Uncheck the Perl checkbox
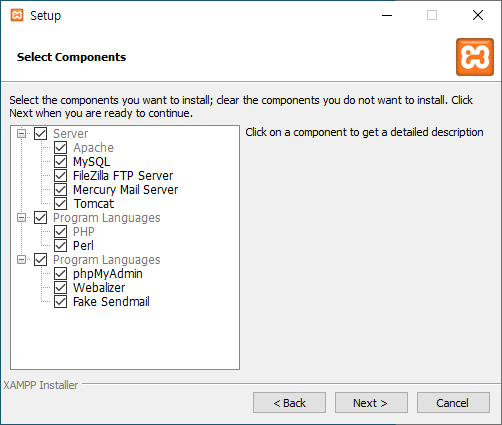Viewport: 502px width, 425px height. pos(60,246)
